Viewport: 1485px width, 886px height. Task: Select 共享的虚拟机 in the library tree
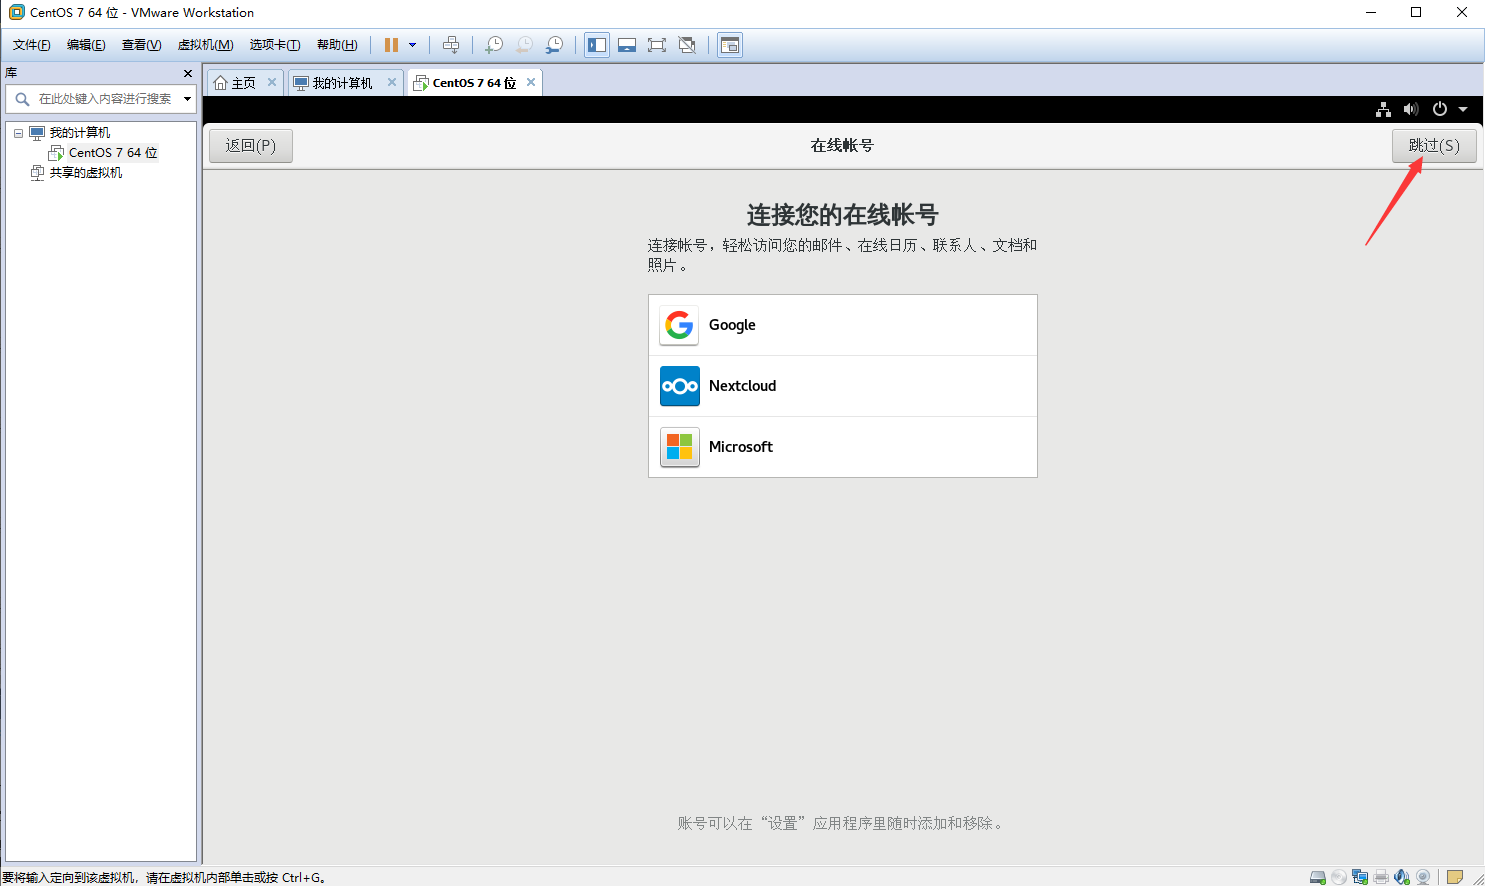tap(86, 173)
